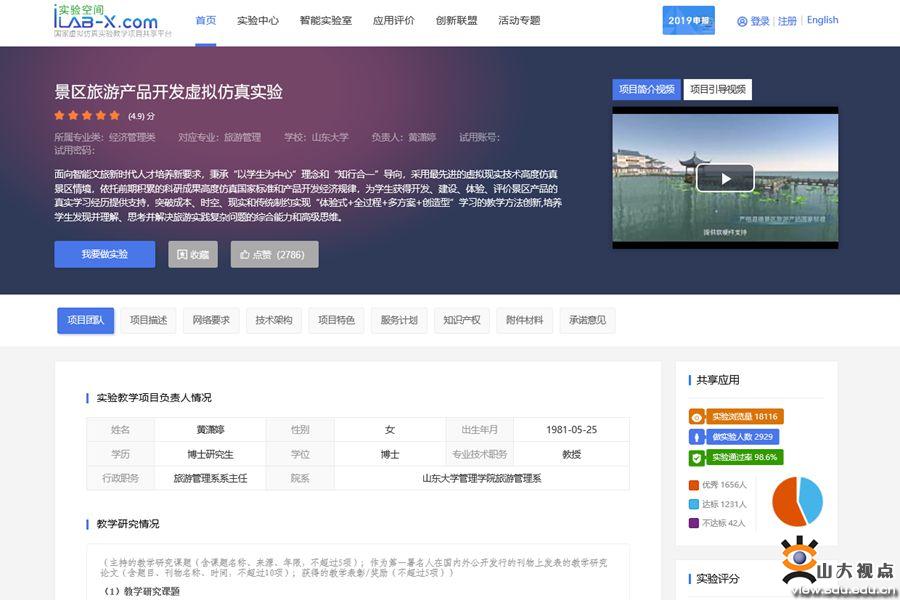Like the experiment using the 点赞 button
Screen dimensions: 900x600
pos(274,254)
